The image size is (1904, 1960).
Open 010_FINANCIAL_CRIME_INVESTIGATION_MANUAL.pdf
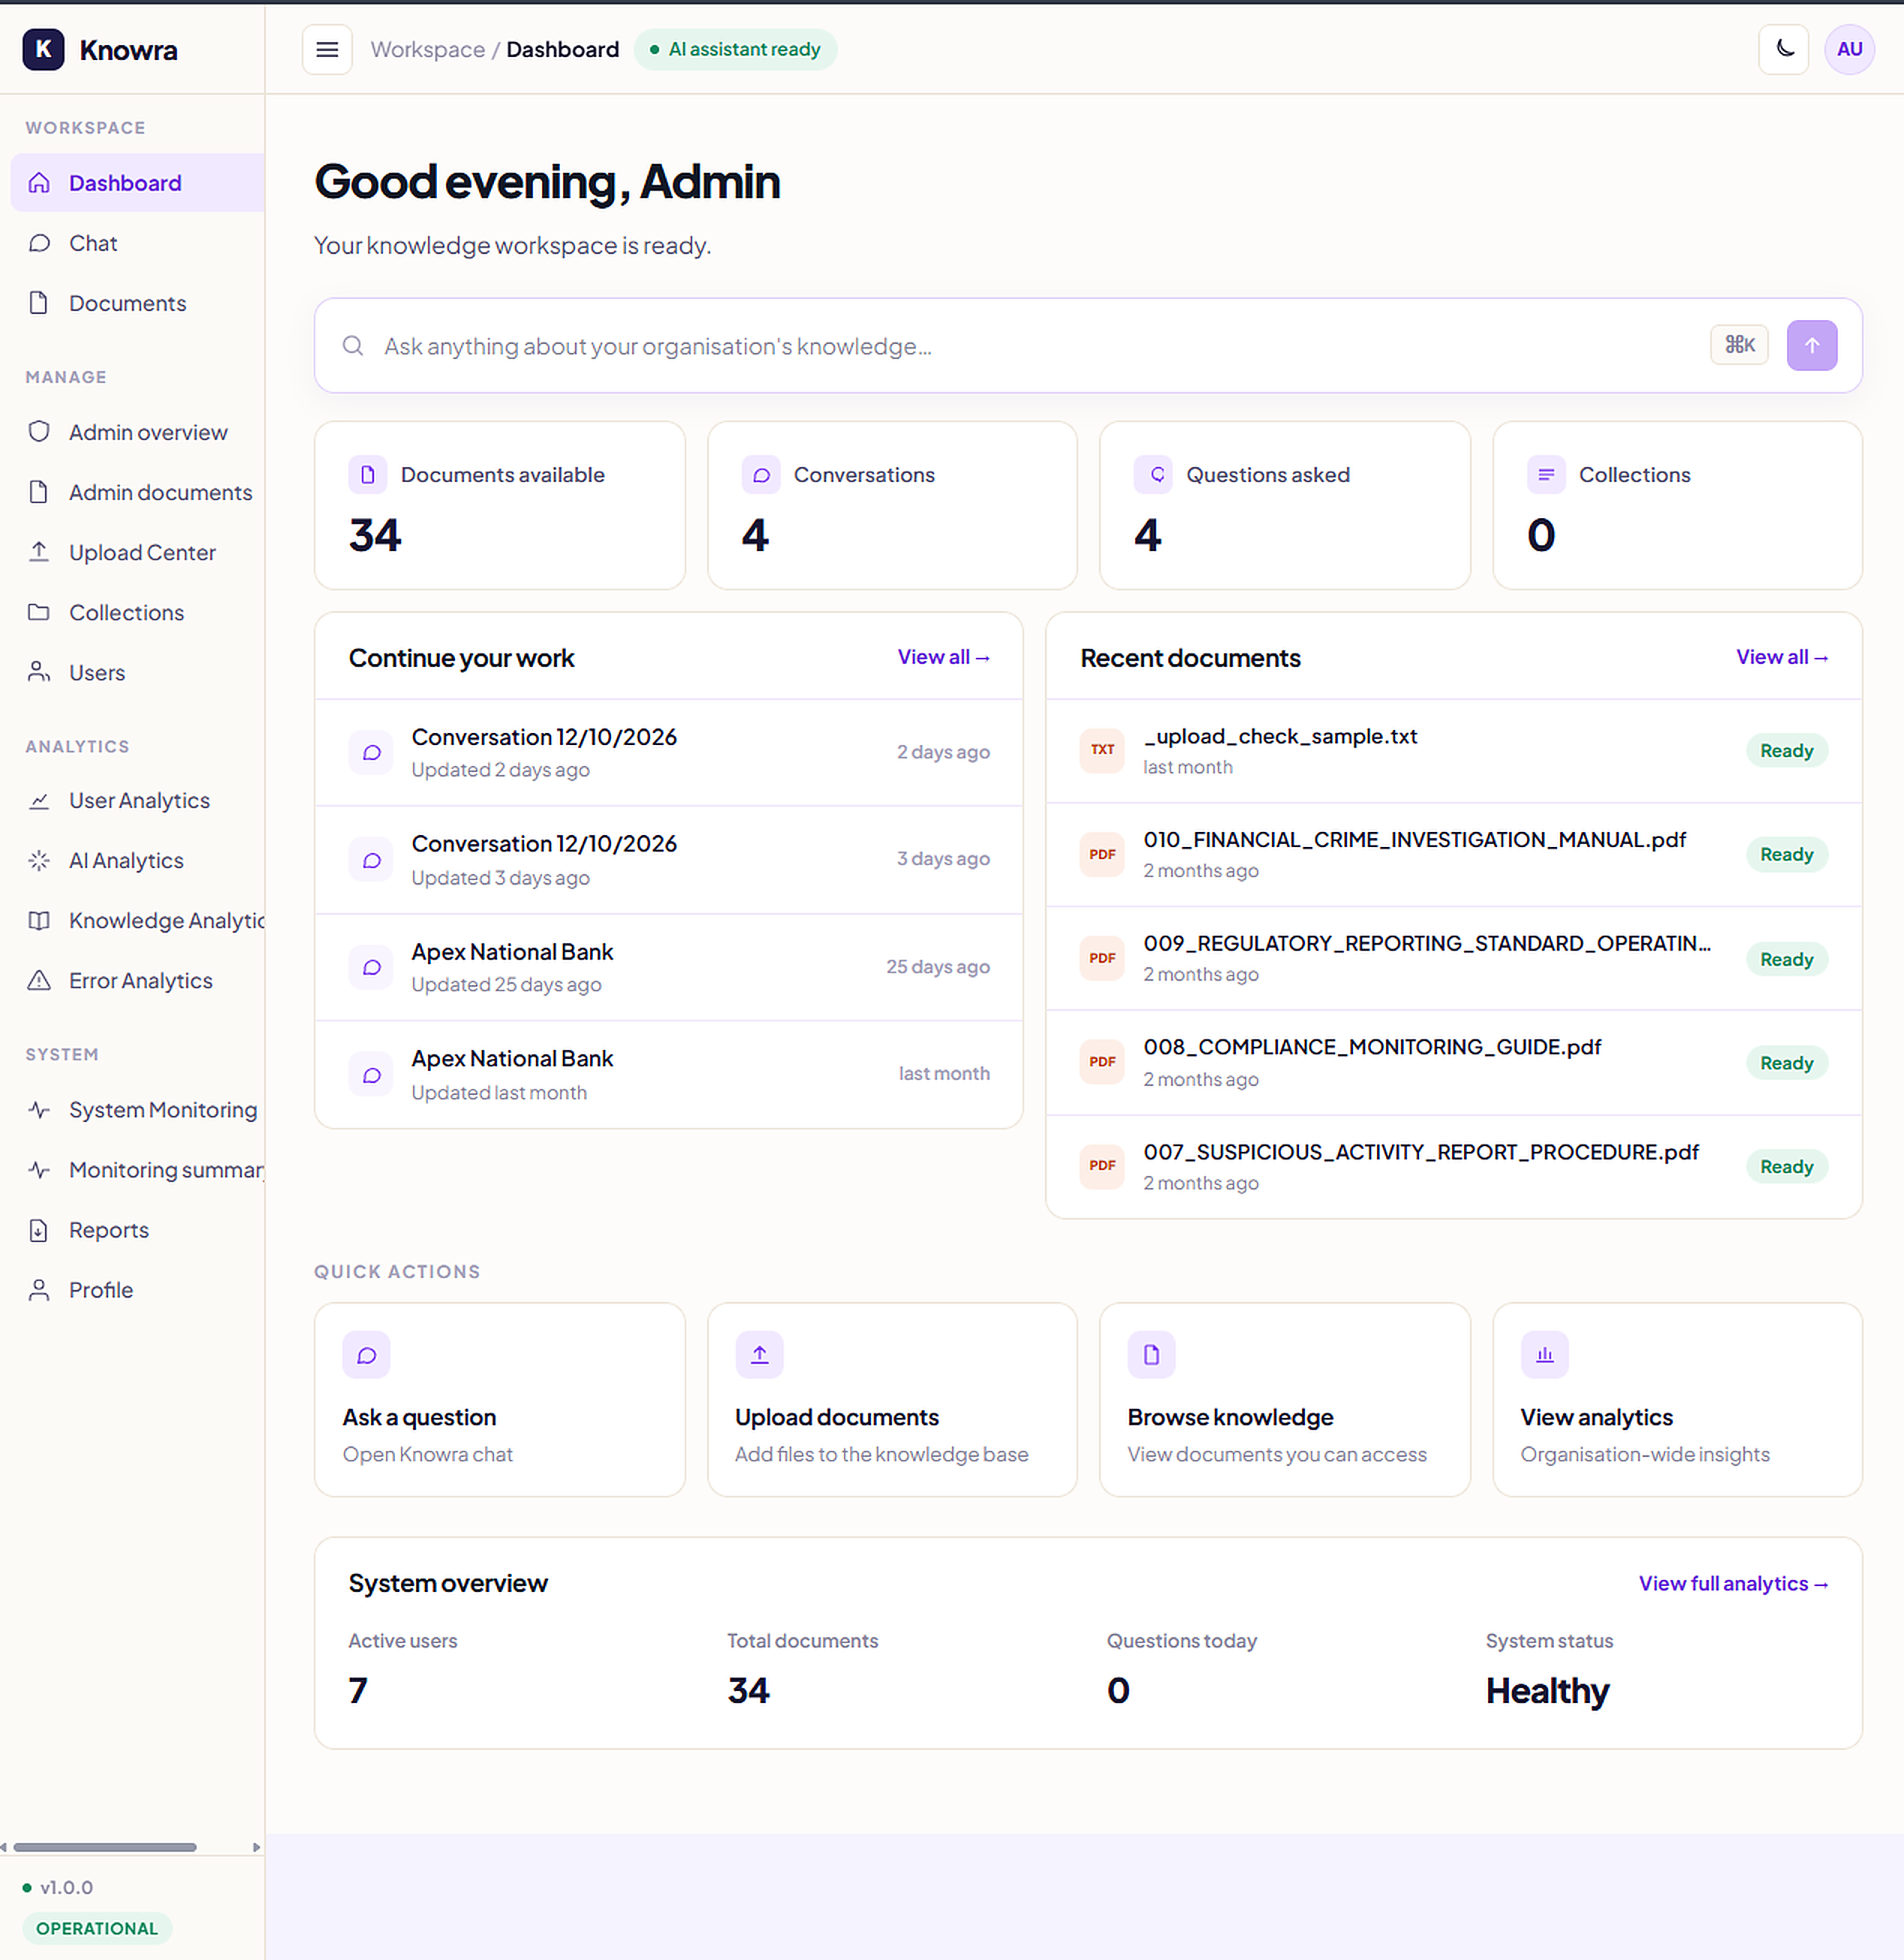[x=1453, y=854]
